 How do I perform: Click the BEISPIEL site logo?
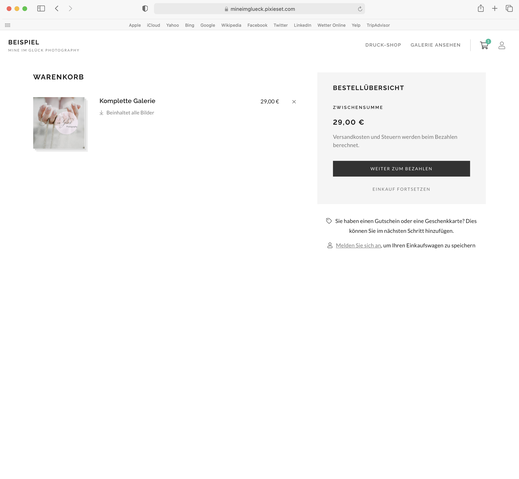[24, 42]
